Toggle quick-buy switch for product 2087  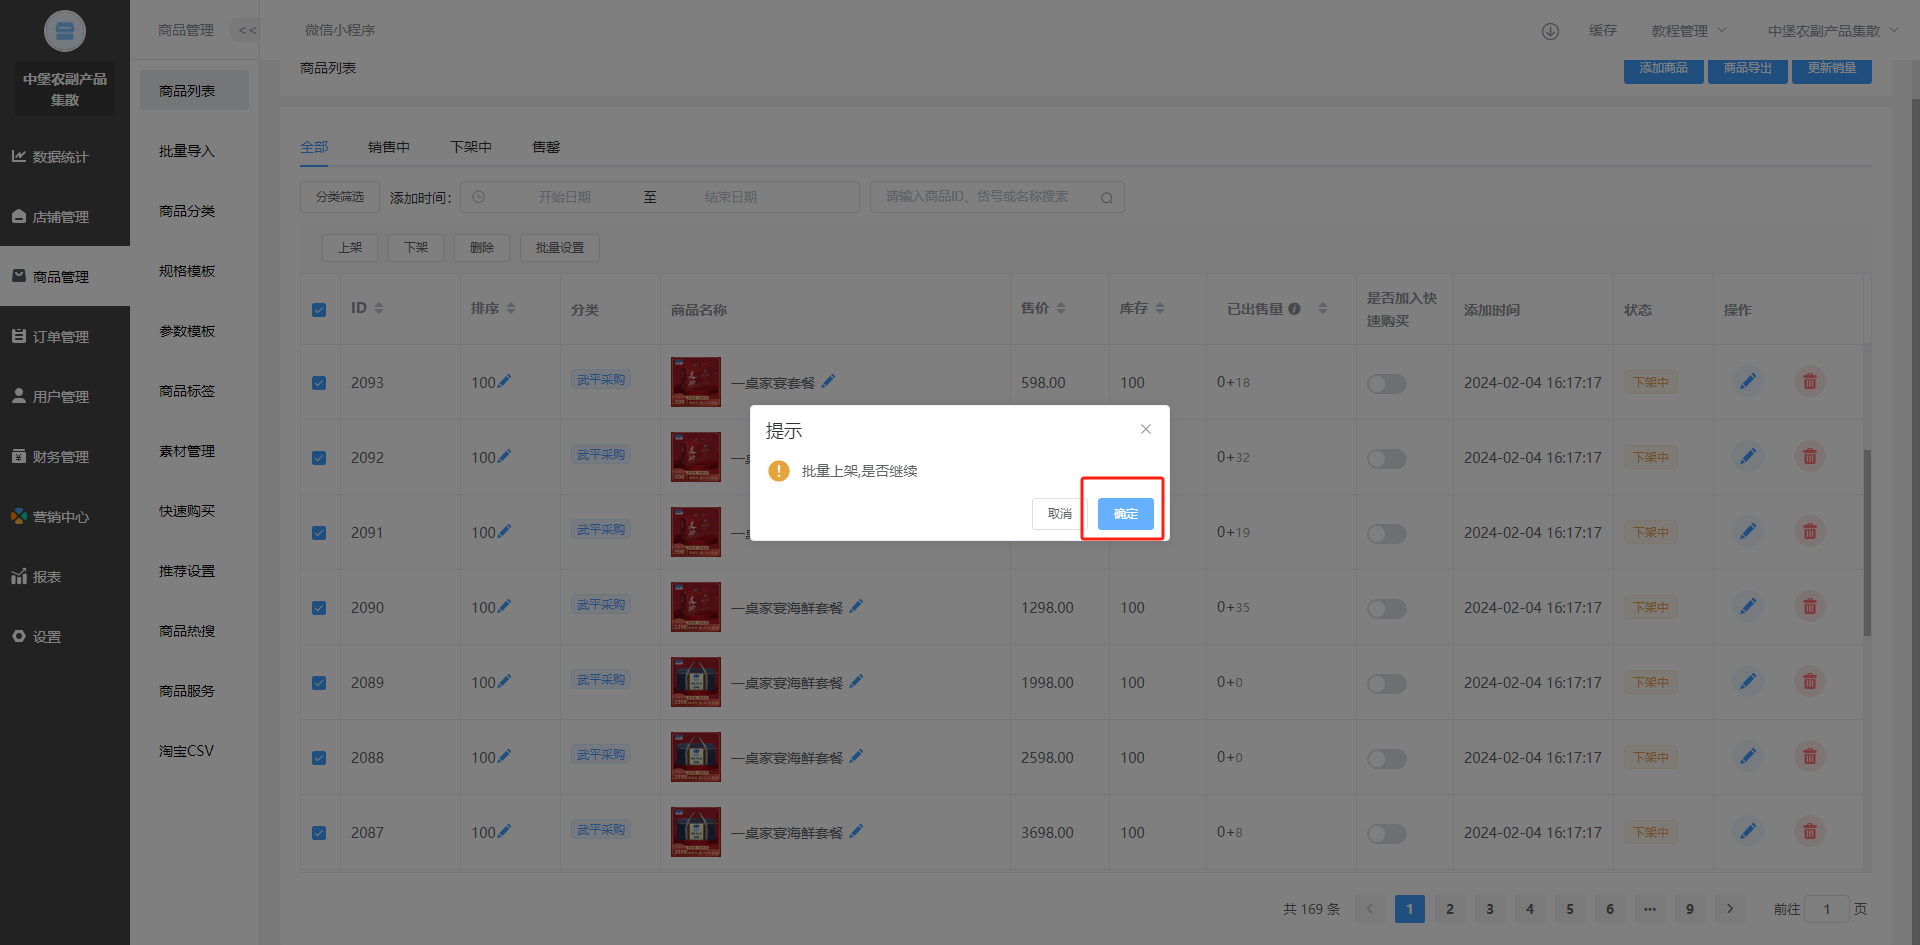[1386, 833]
